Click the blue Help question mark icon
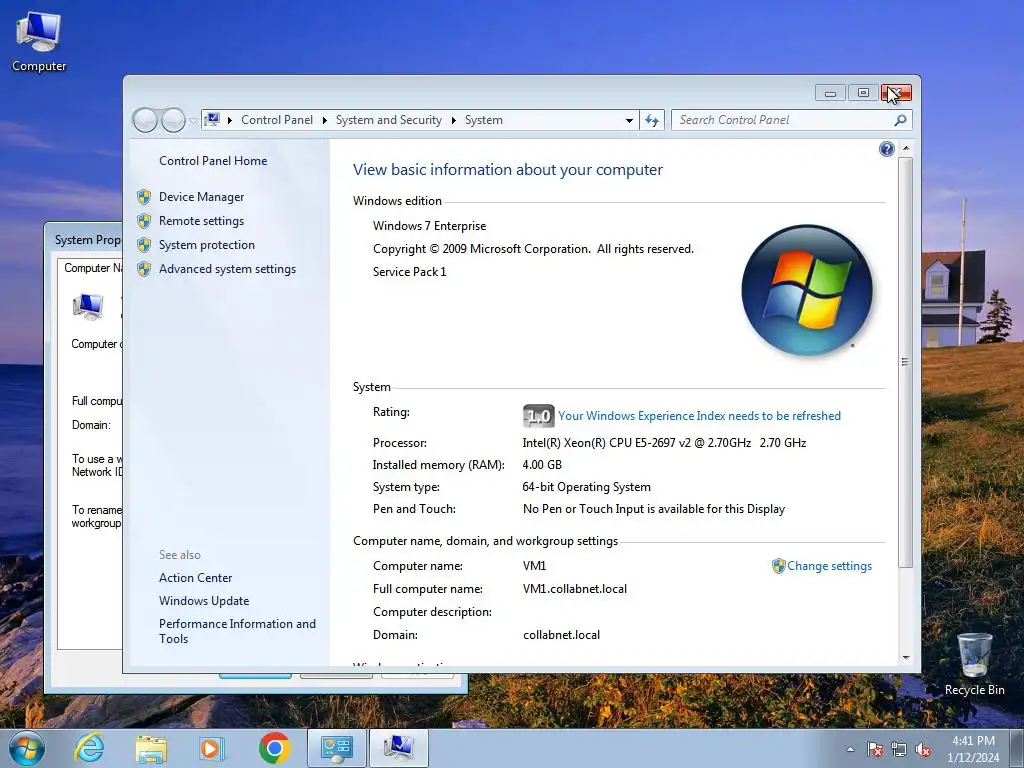Image resolution: width=1024 pixels, height=768 pixels. [x=886, y=149]
